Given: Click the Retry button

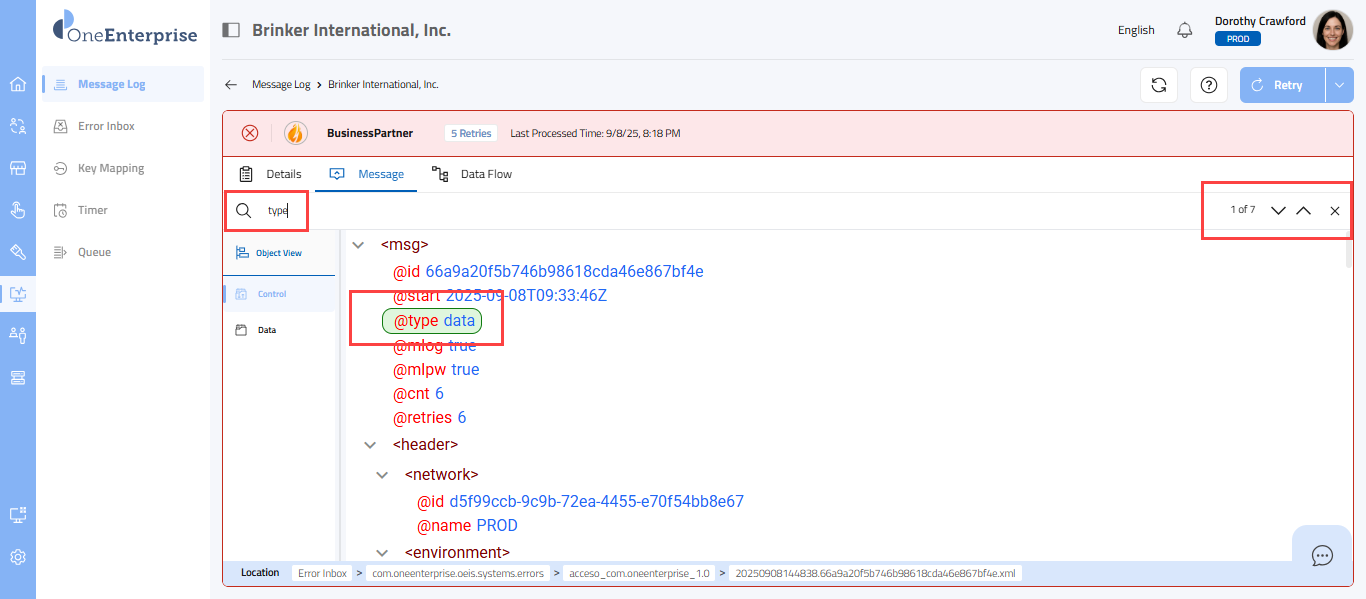Looking at the screenshot, I should pyautogui.click(x=1282, y=85).
